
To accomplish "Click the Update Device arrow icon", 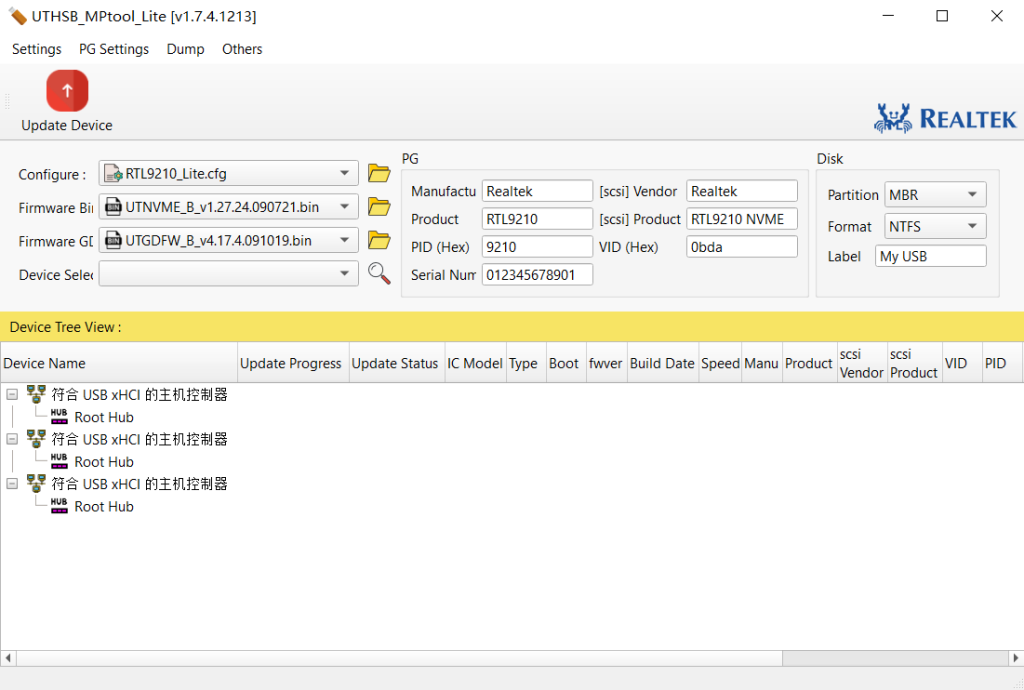I will click(x=66, y=90).
